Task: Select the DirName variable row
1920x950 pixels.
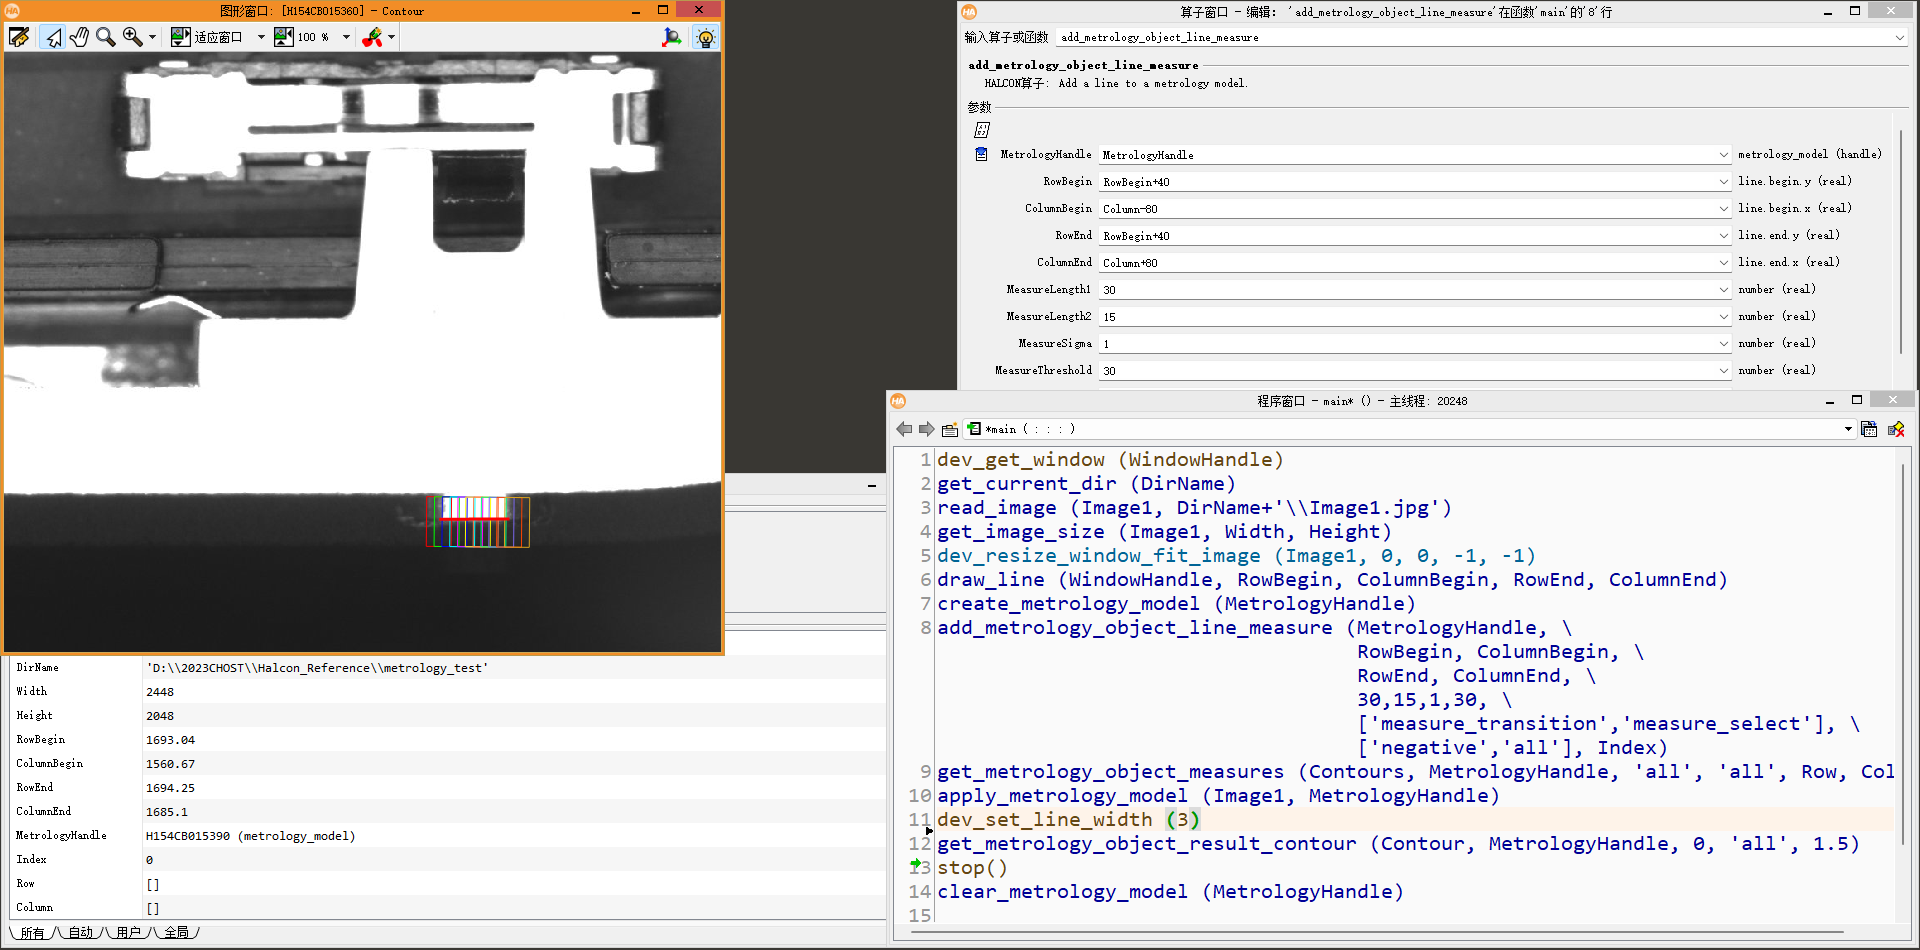Action: (447, 668)
